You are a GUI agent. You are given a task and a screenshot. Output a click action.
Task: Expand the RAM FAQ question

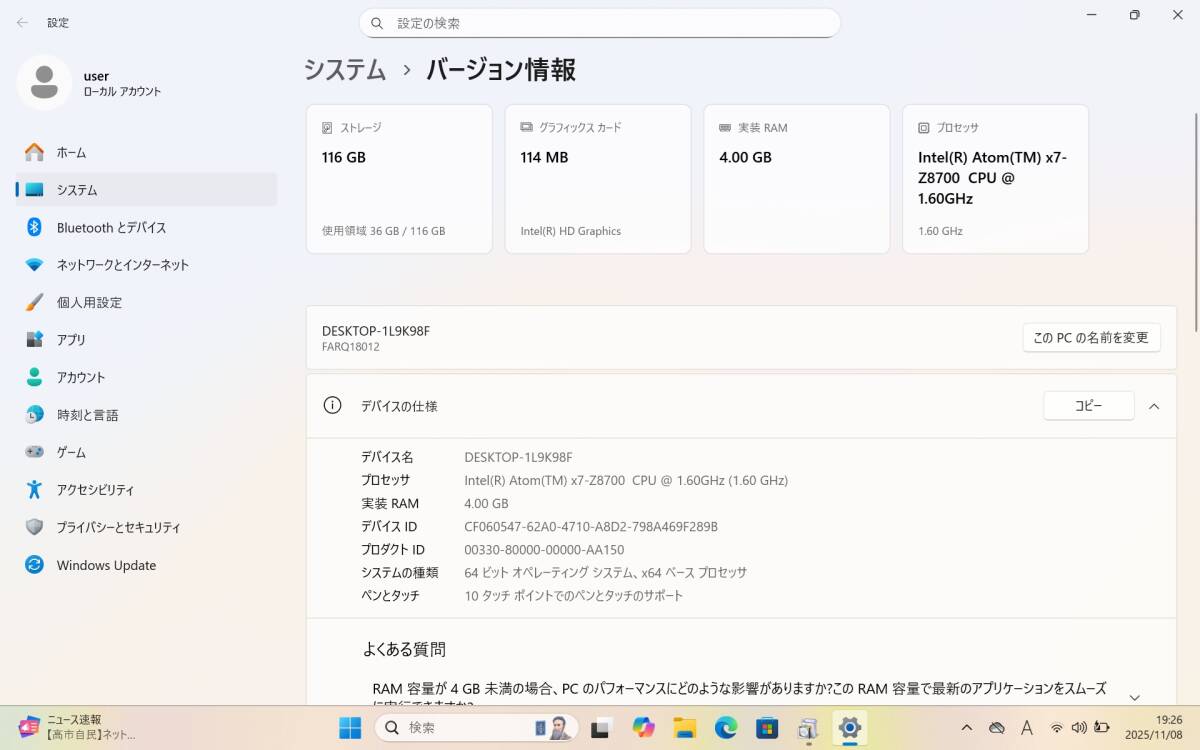pos(1134,697)
